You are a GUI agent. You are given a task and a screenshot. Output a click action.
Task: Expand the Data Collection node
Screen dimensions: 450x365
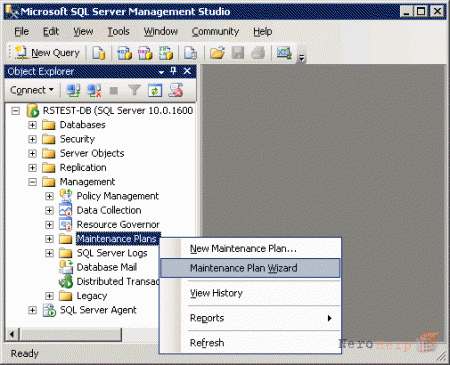coord(49,211)
